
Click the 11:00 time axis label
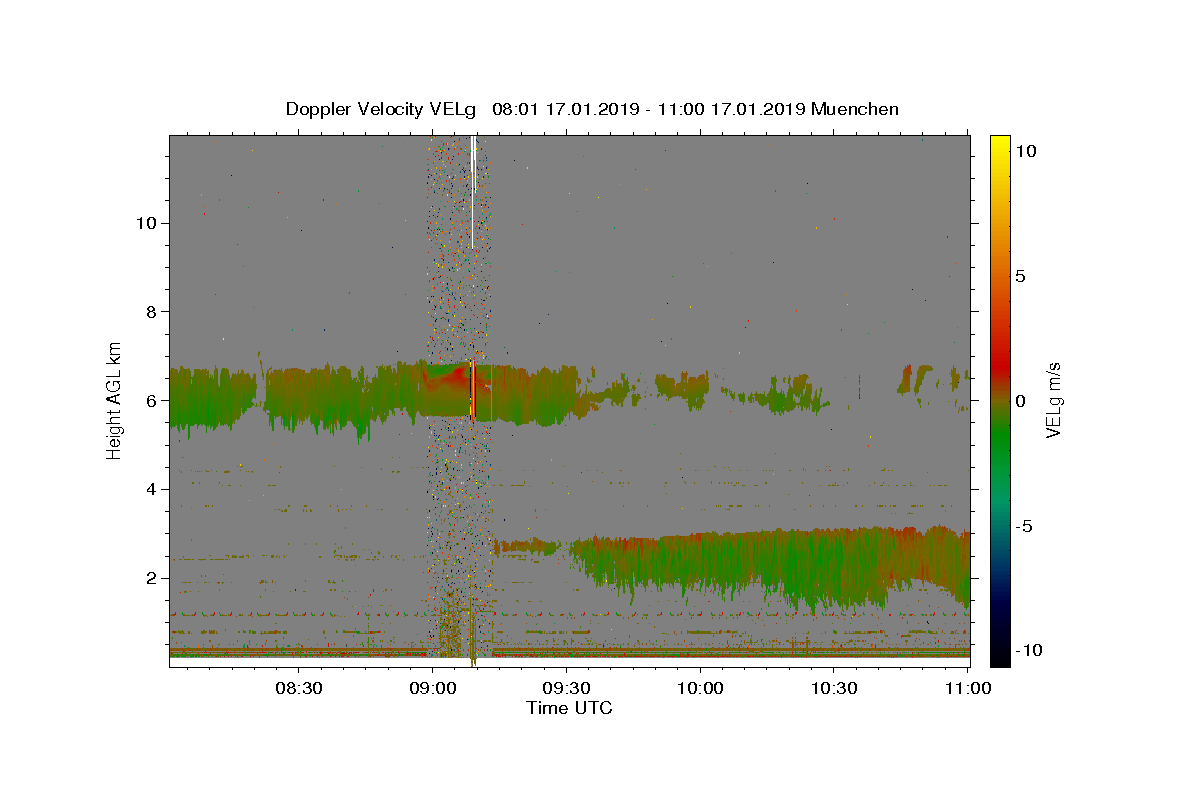(x=969, y=688)
